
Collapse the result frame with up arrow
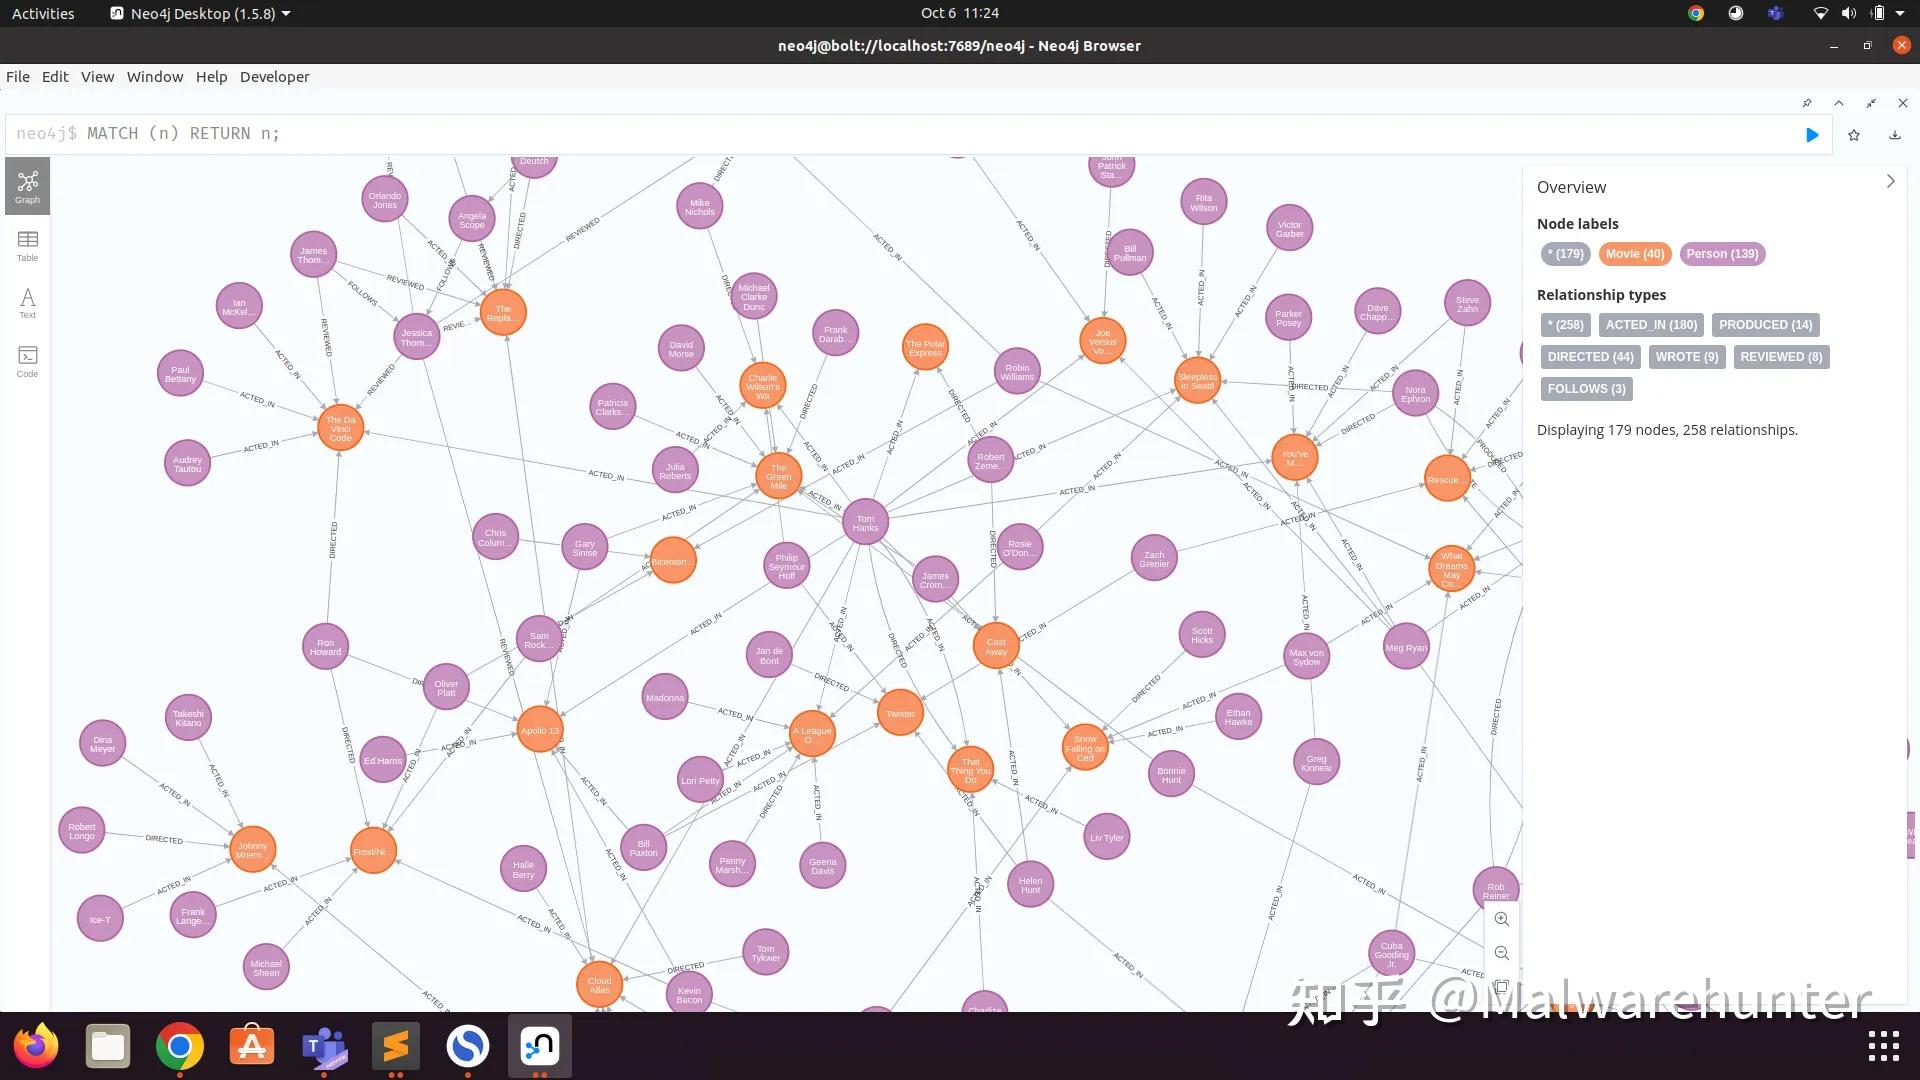click(1838, 103)
